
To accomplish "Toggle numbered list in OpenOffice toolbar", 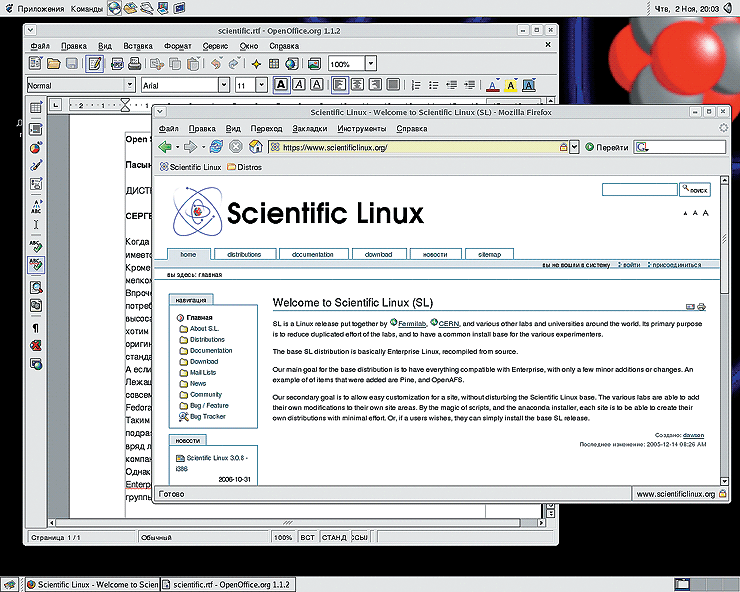I will 416,85.
